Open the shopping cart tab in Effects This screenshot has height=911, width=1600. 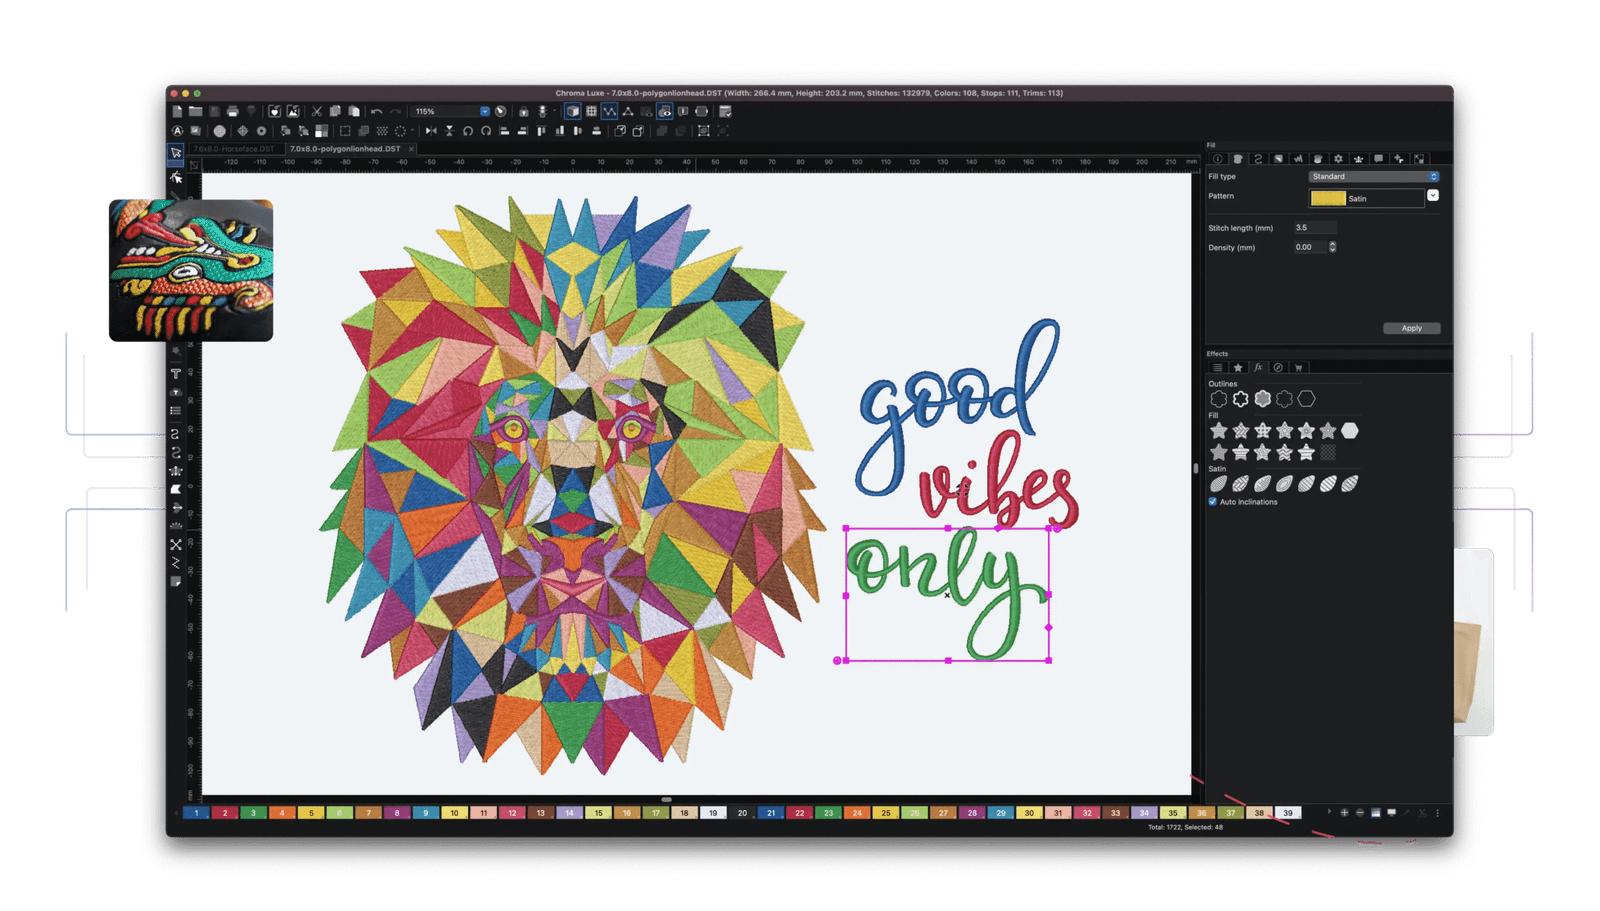click(1298, 368)
